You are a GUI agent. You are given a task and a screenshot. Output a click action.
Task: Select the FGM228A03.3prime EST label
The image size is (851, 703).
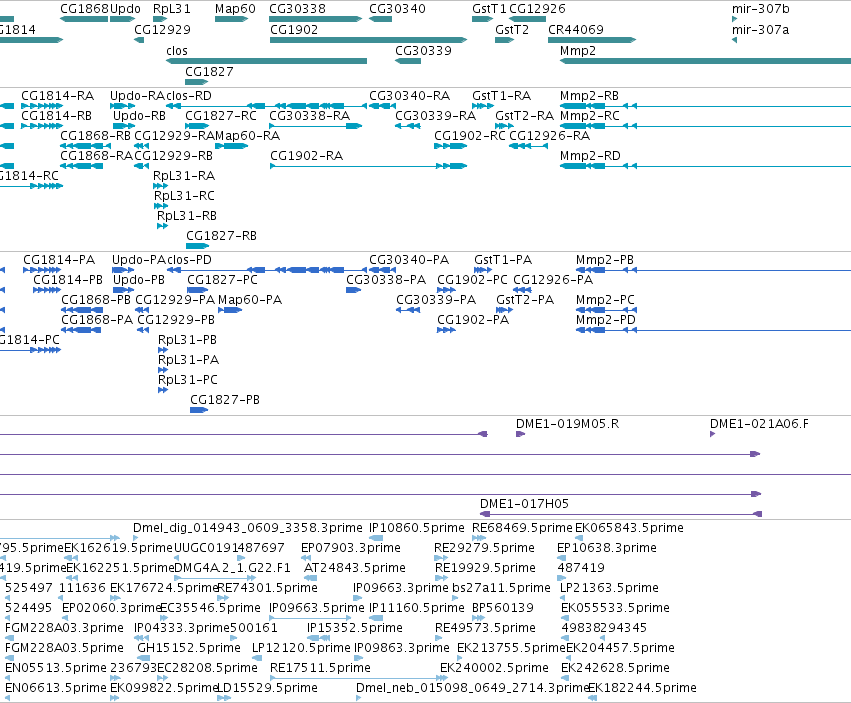pos(64,628)
